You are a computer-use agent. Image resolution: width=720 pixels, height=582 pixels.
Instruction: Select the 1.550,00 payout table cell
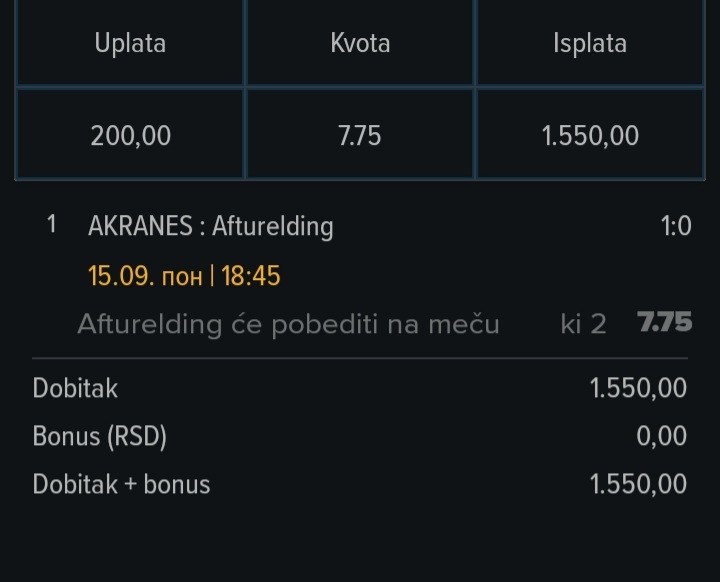[590, 136]
